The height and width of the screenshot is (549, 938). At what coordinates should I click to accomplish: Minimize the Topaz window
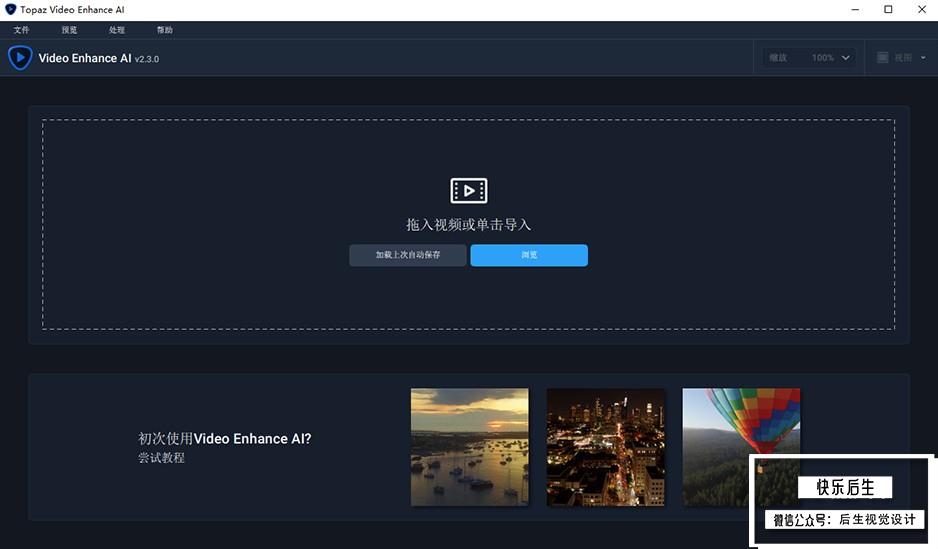click(855, 10)
